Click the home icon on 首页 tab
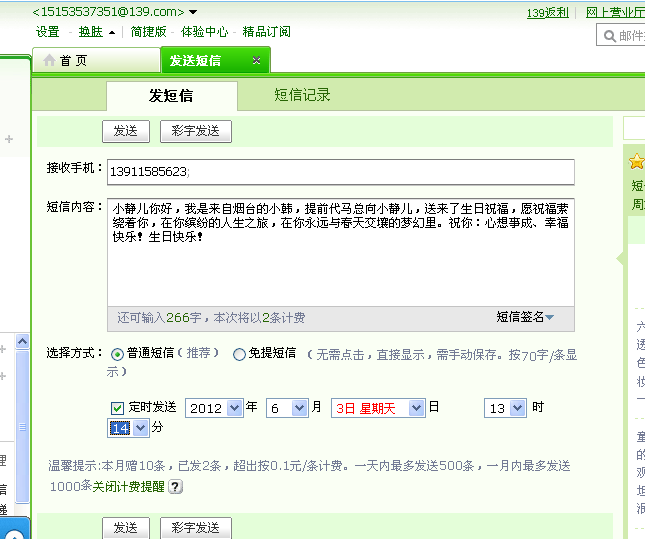 [49, 60]
